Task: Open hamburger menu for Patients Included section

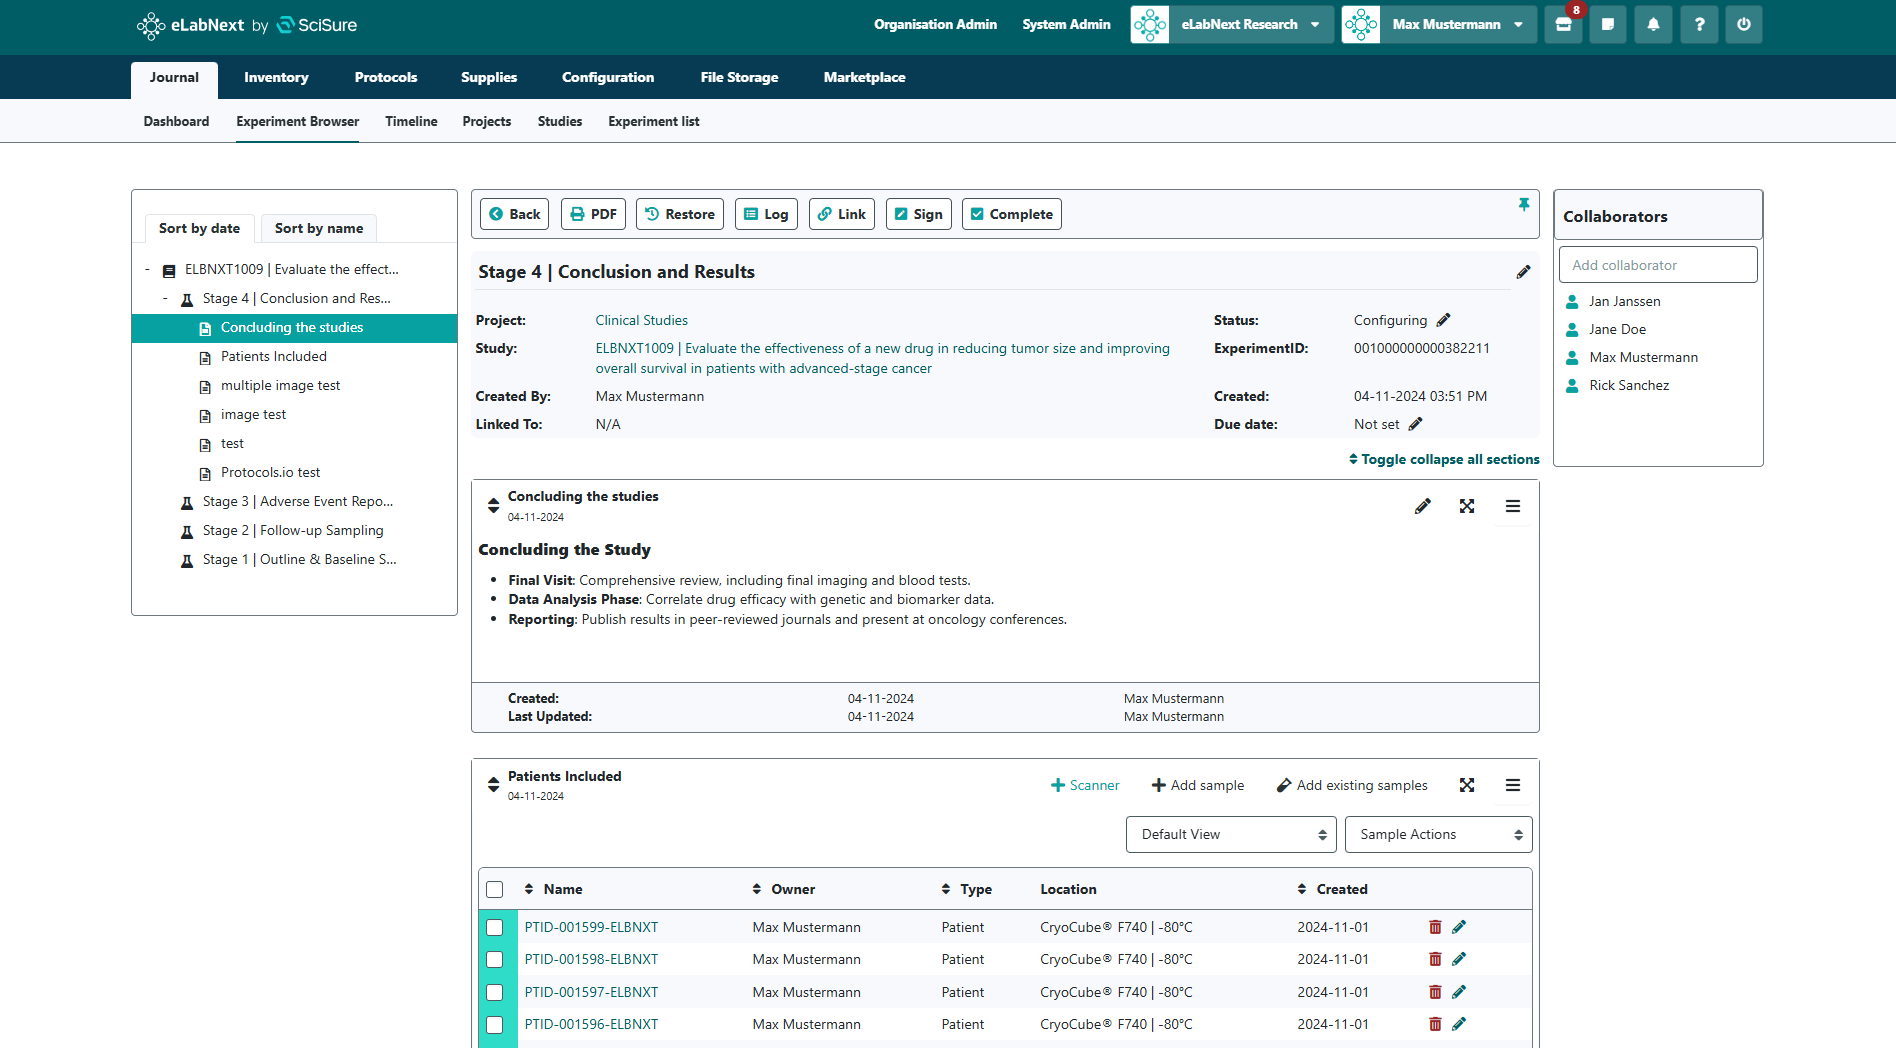Action: 1512,785
